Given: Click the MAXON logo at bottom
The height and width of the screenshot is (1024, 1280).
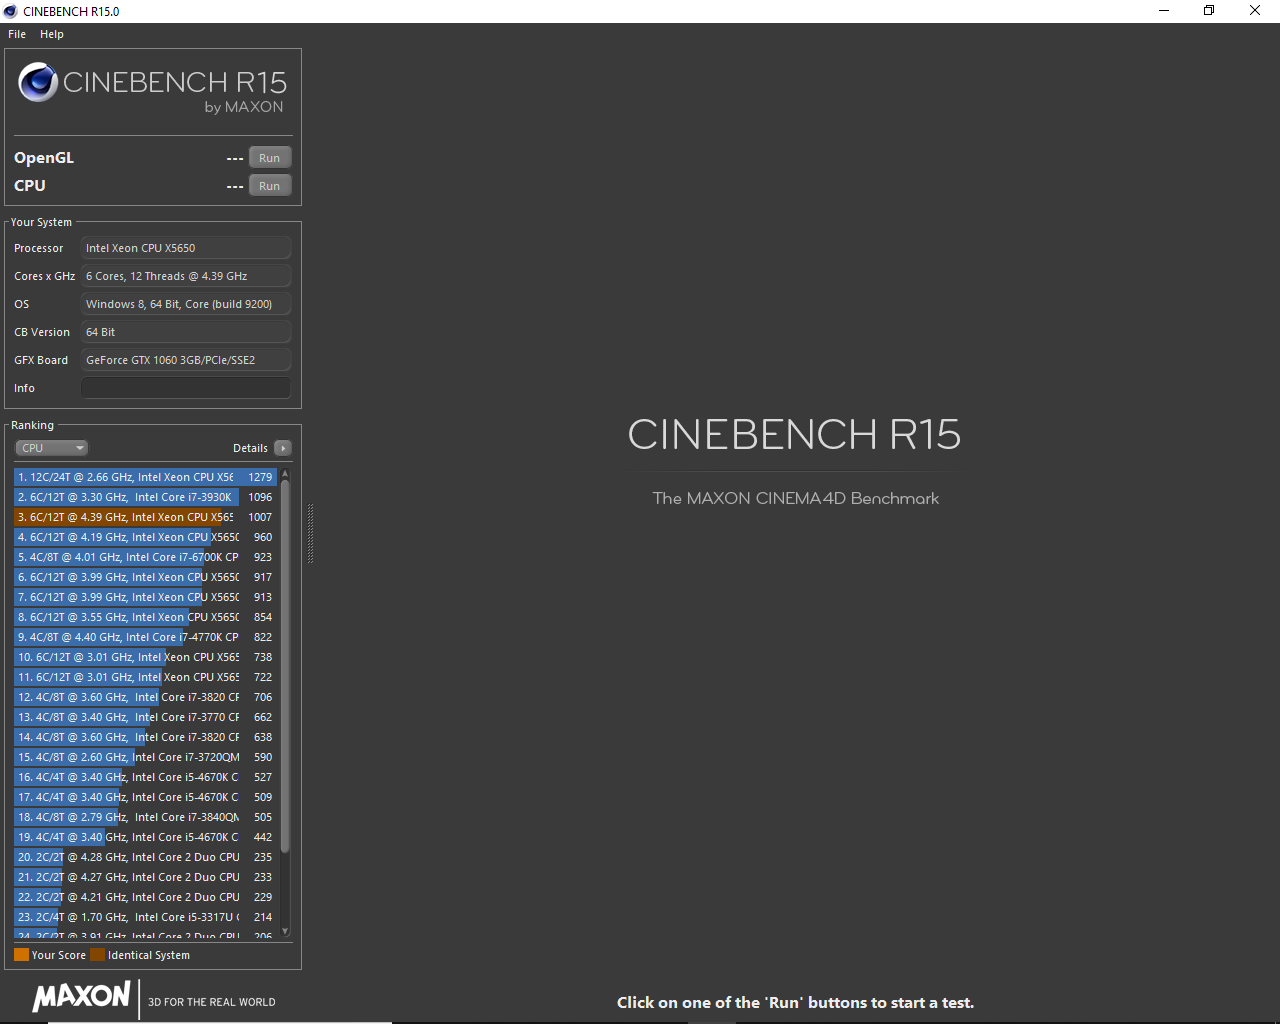Looking at the screenshot, I should [82, 996].
